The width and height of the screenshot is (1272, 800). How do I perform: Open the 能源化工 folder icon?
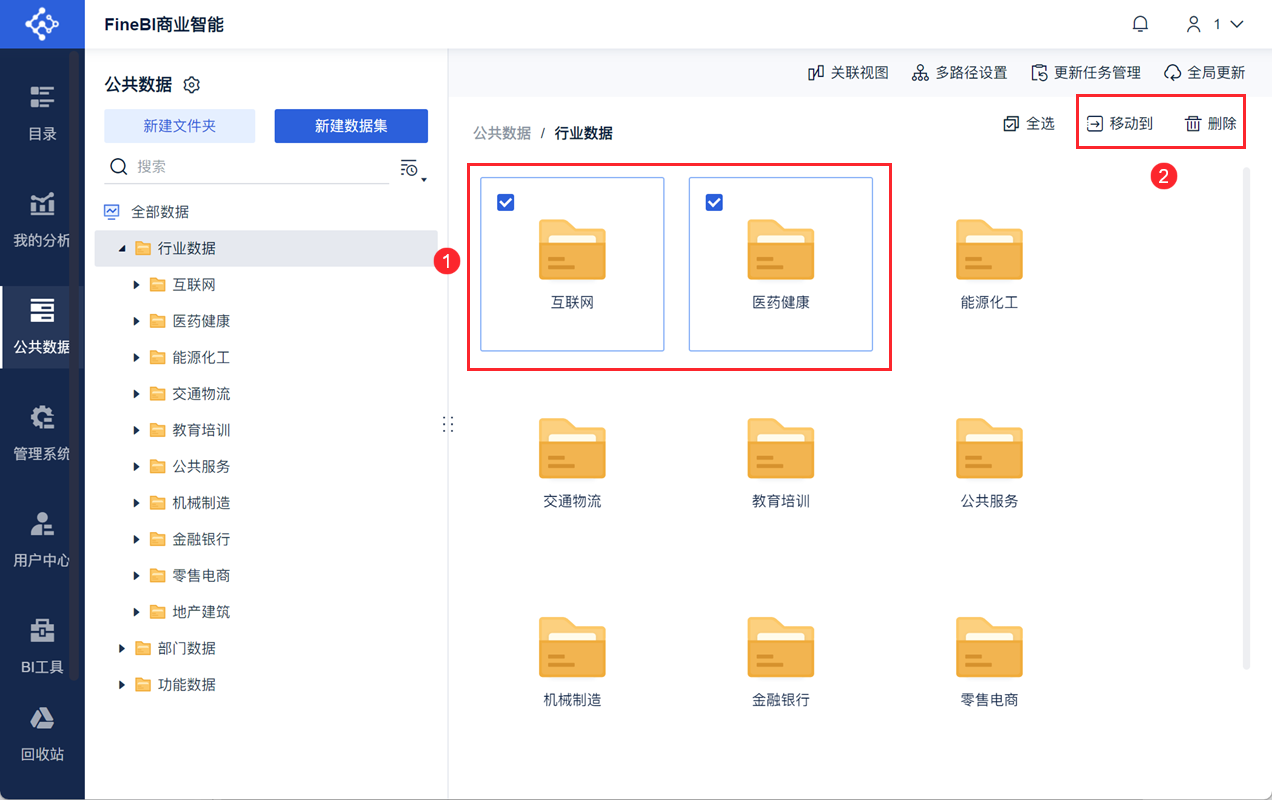(989, 249)
